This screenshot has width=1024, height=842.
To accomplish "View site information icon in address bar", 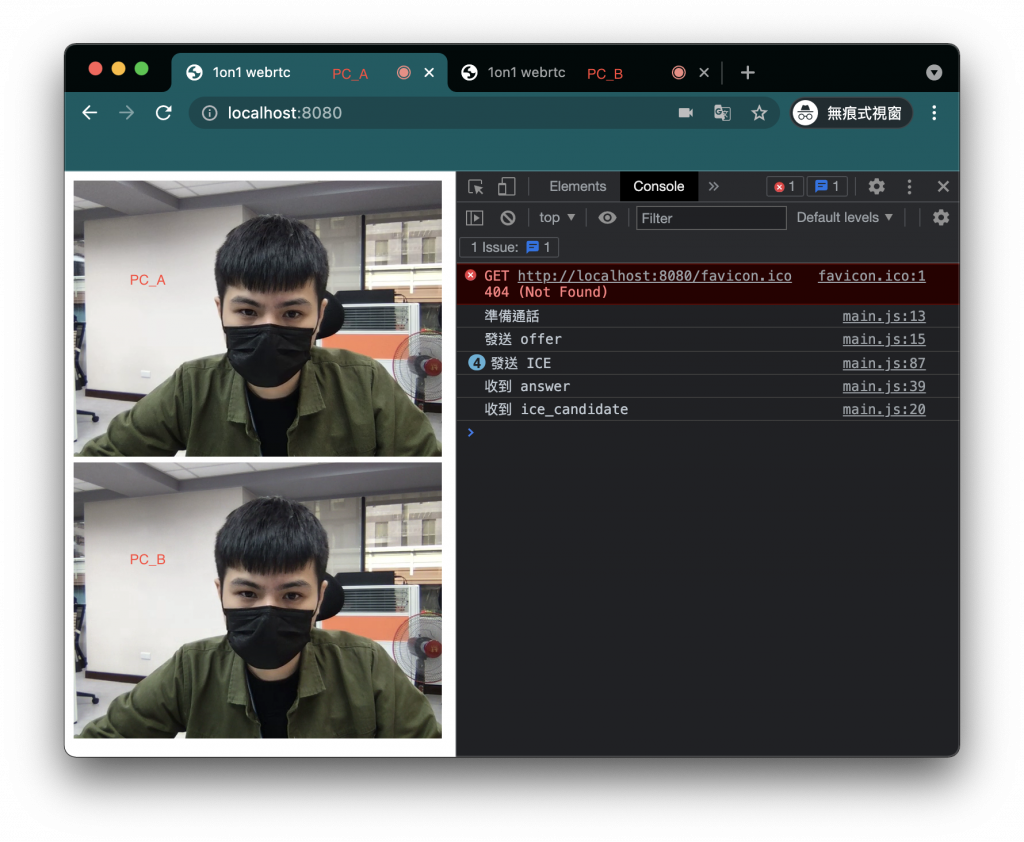I will (210, 113).
